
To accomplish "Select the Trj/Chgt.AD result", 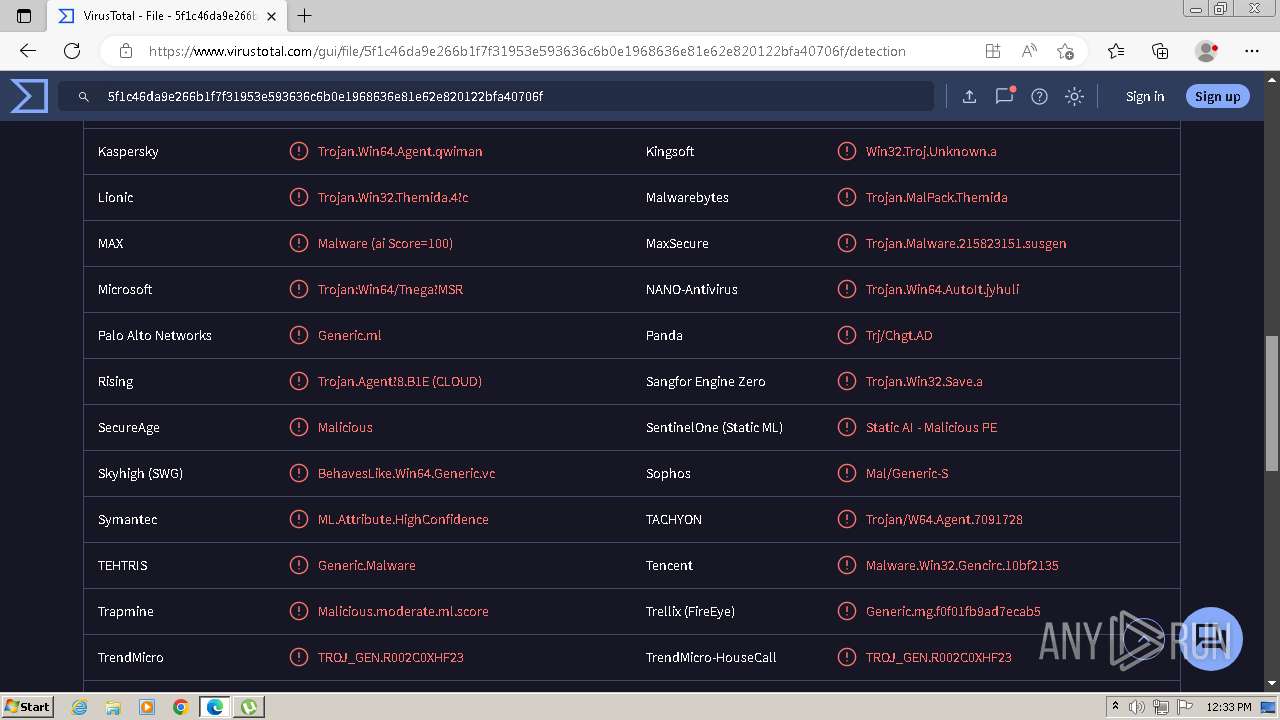I will pyautogui.click(x=899, y=335).
